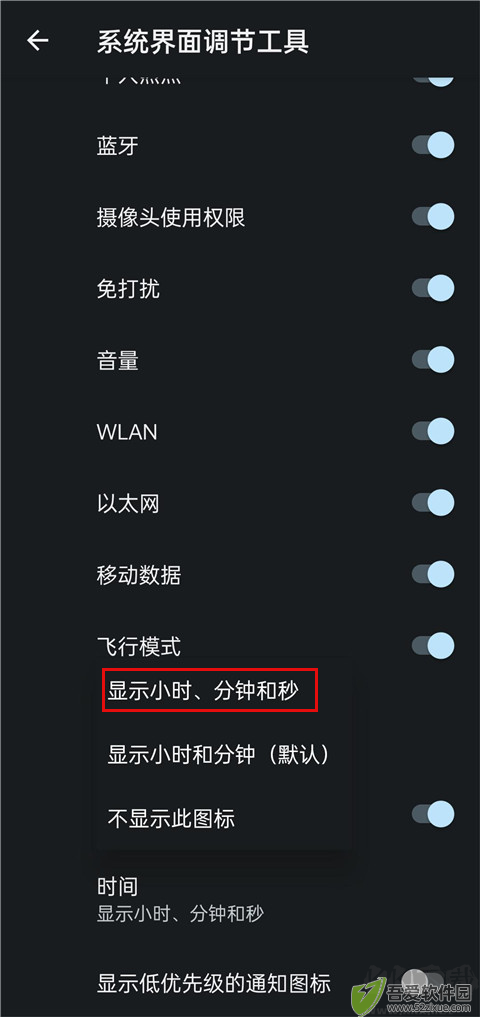Tap the back arrow icon

click(38, 41)
